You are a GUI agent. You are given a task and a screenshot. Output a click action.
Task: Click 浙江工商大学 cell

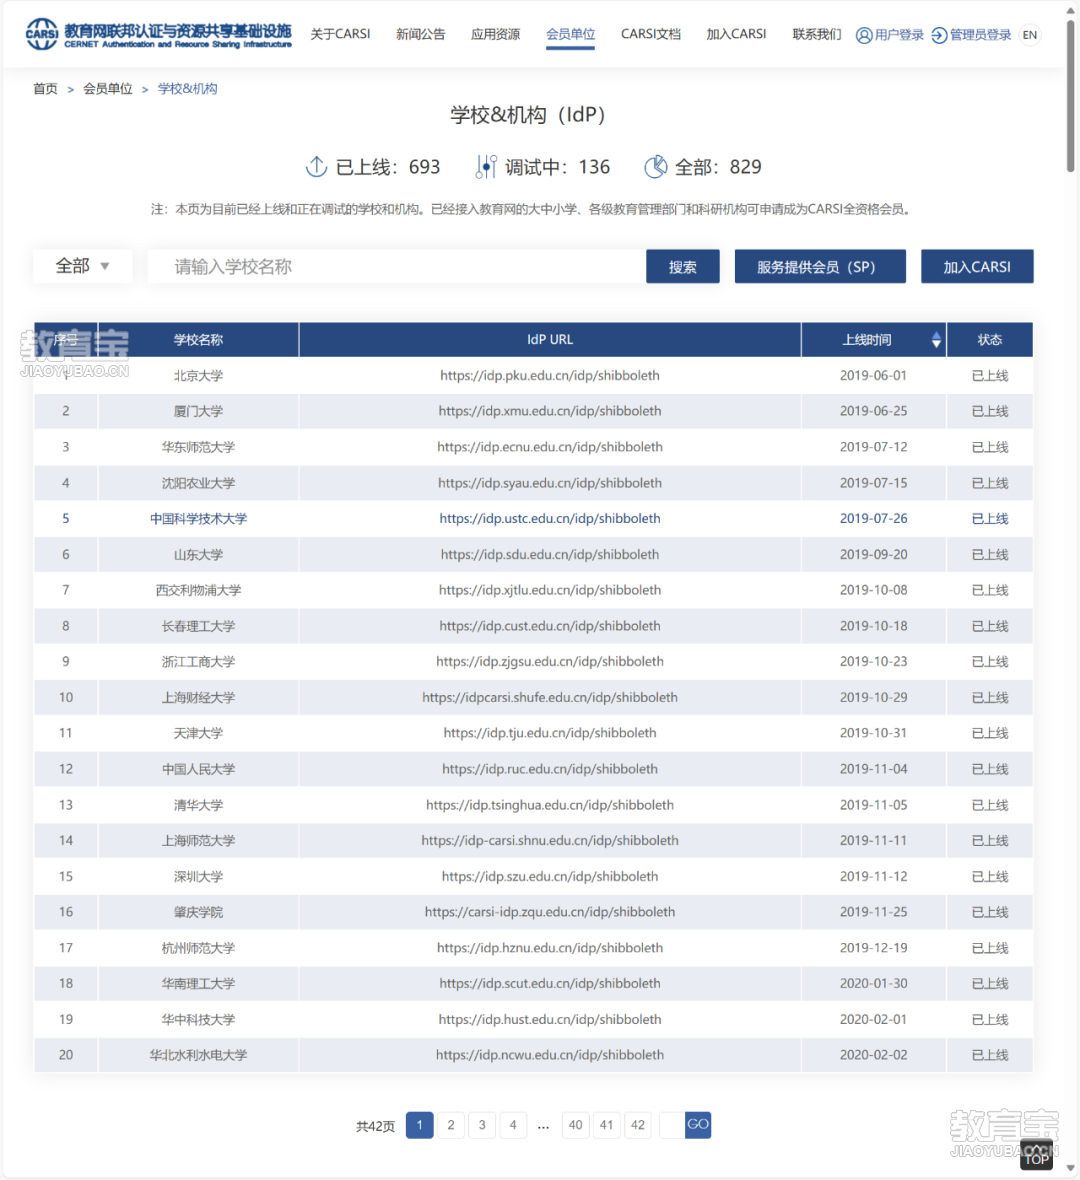point(199,661)
